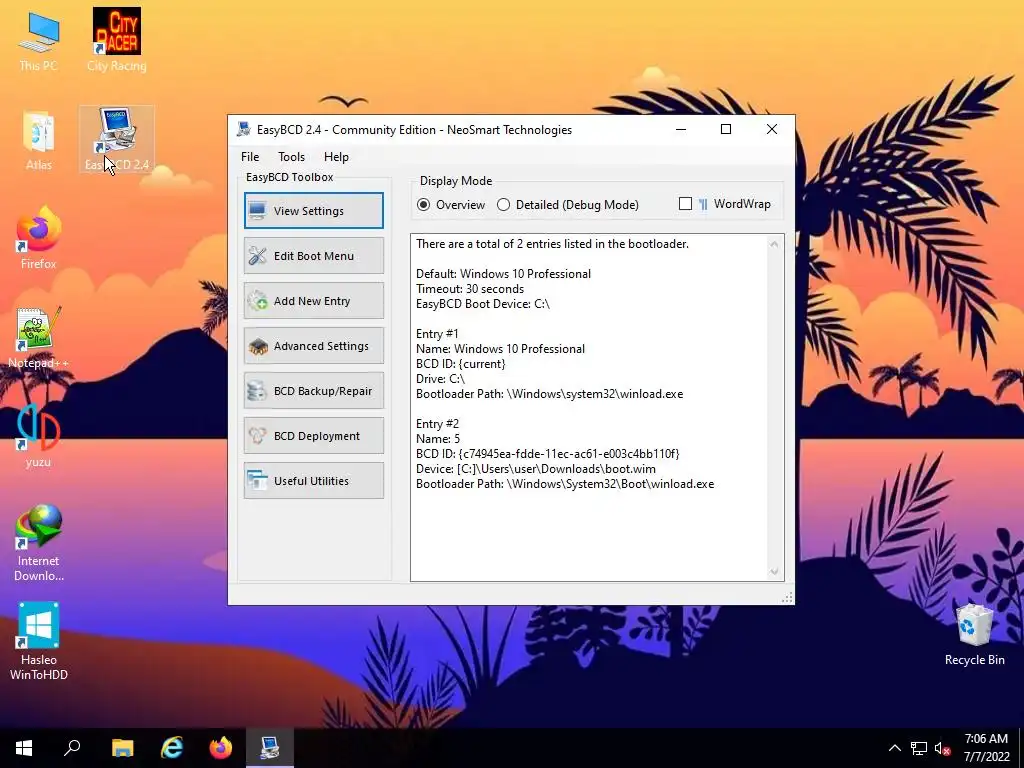Open BCD Deployment section

click(x=313, y=436)
